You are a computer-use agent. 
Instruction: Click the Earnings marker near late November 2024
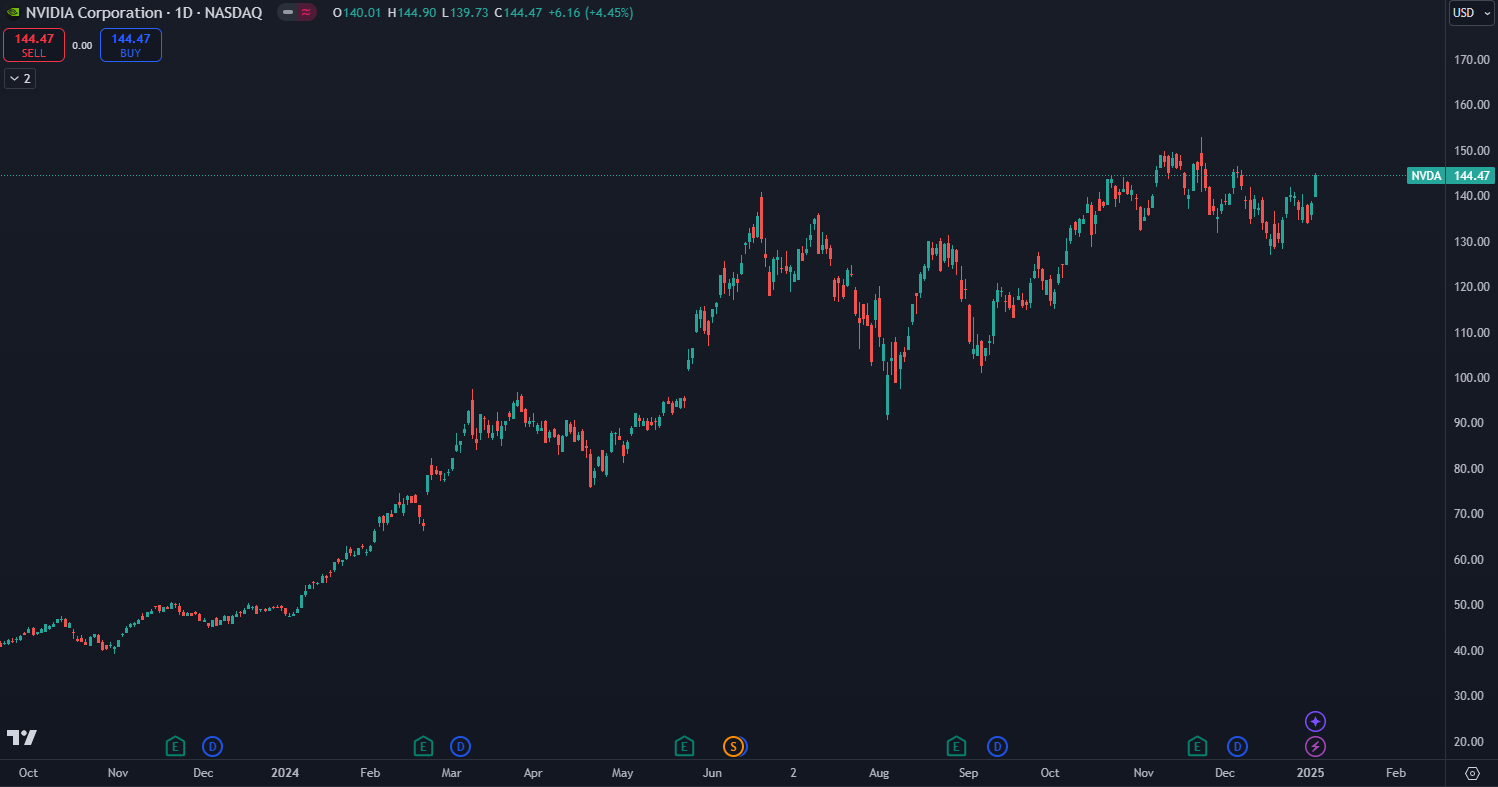[x=1197, y=746]
